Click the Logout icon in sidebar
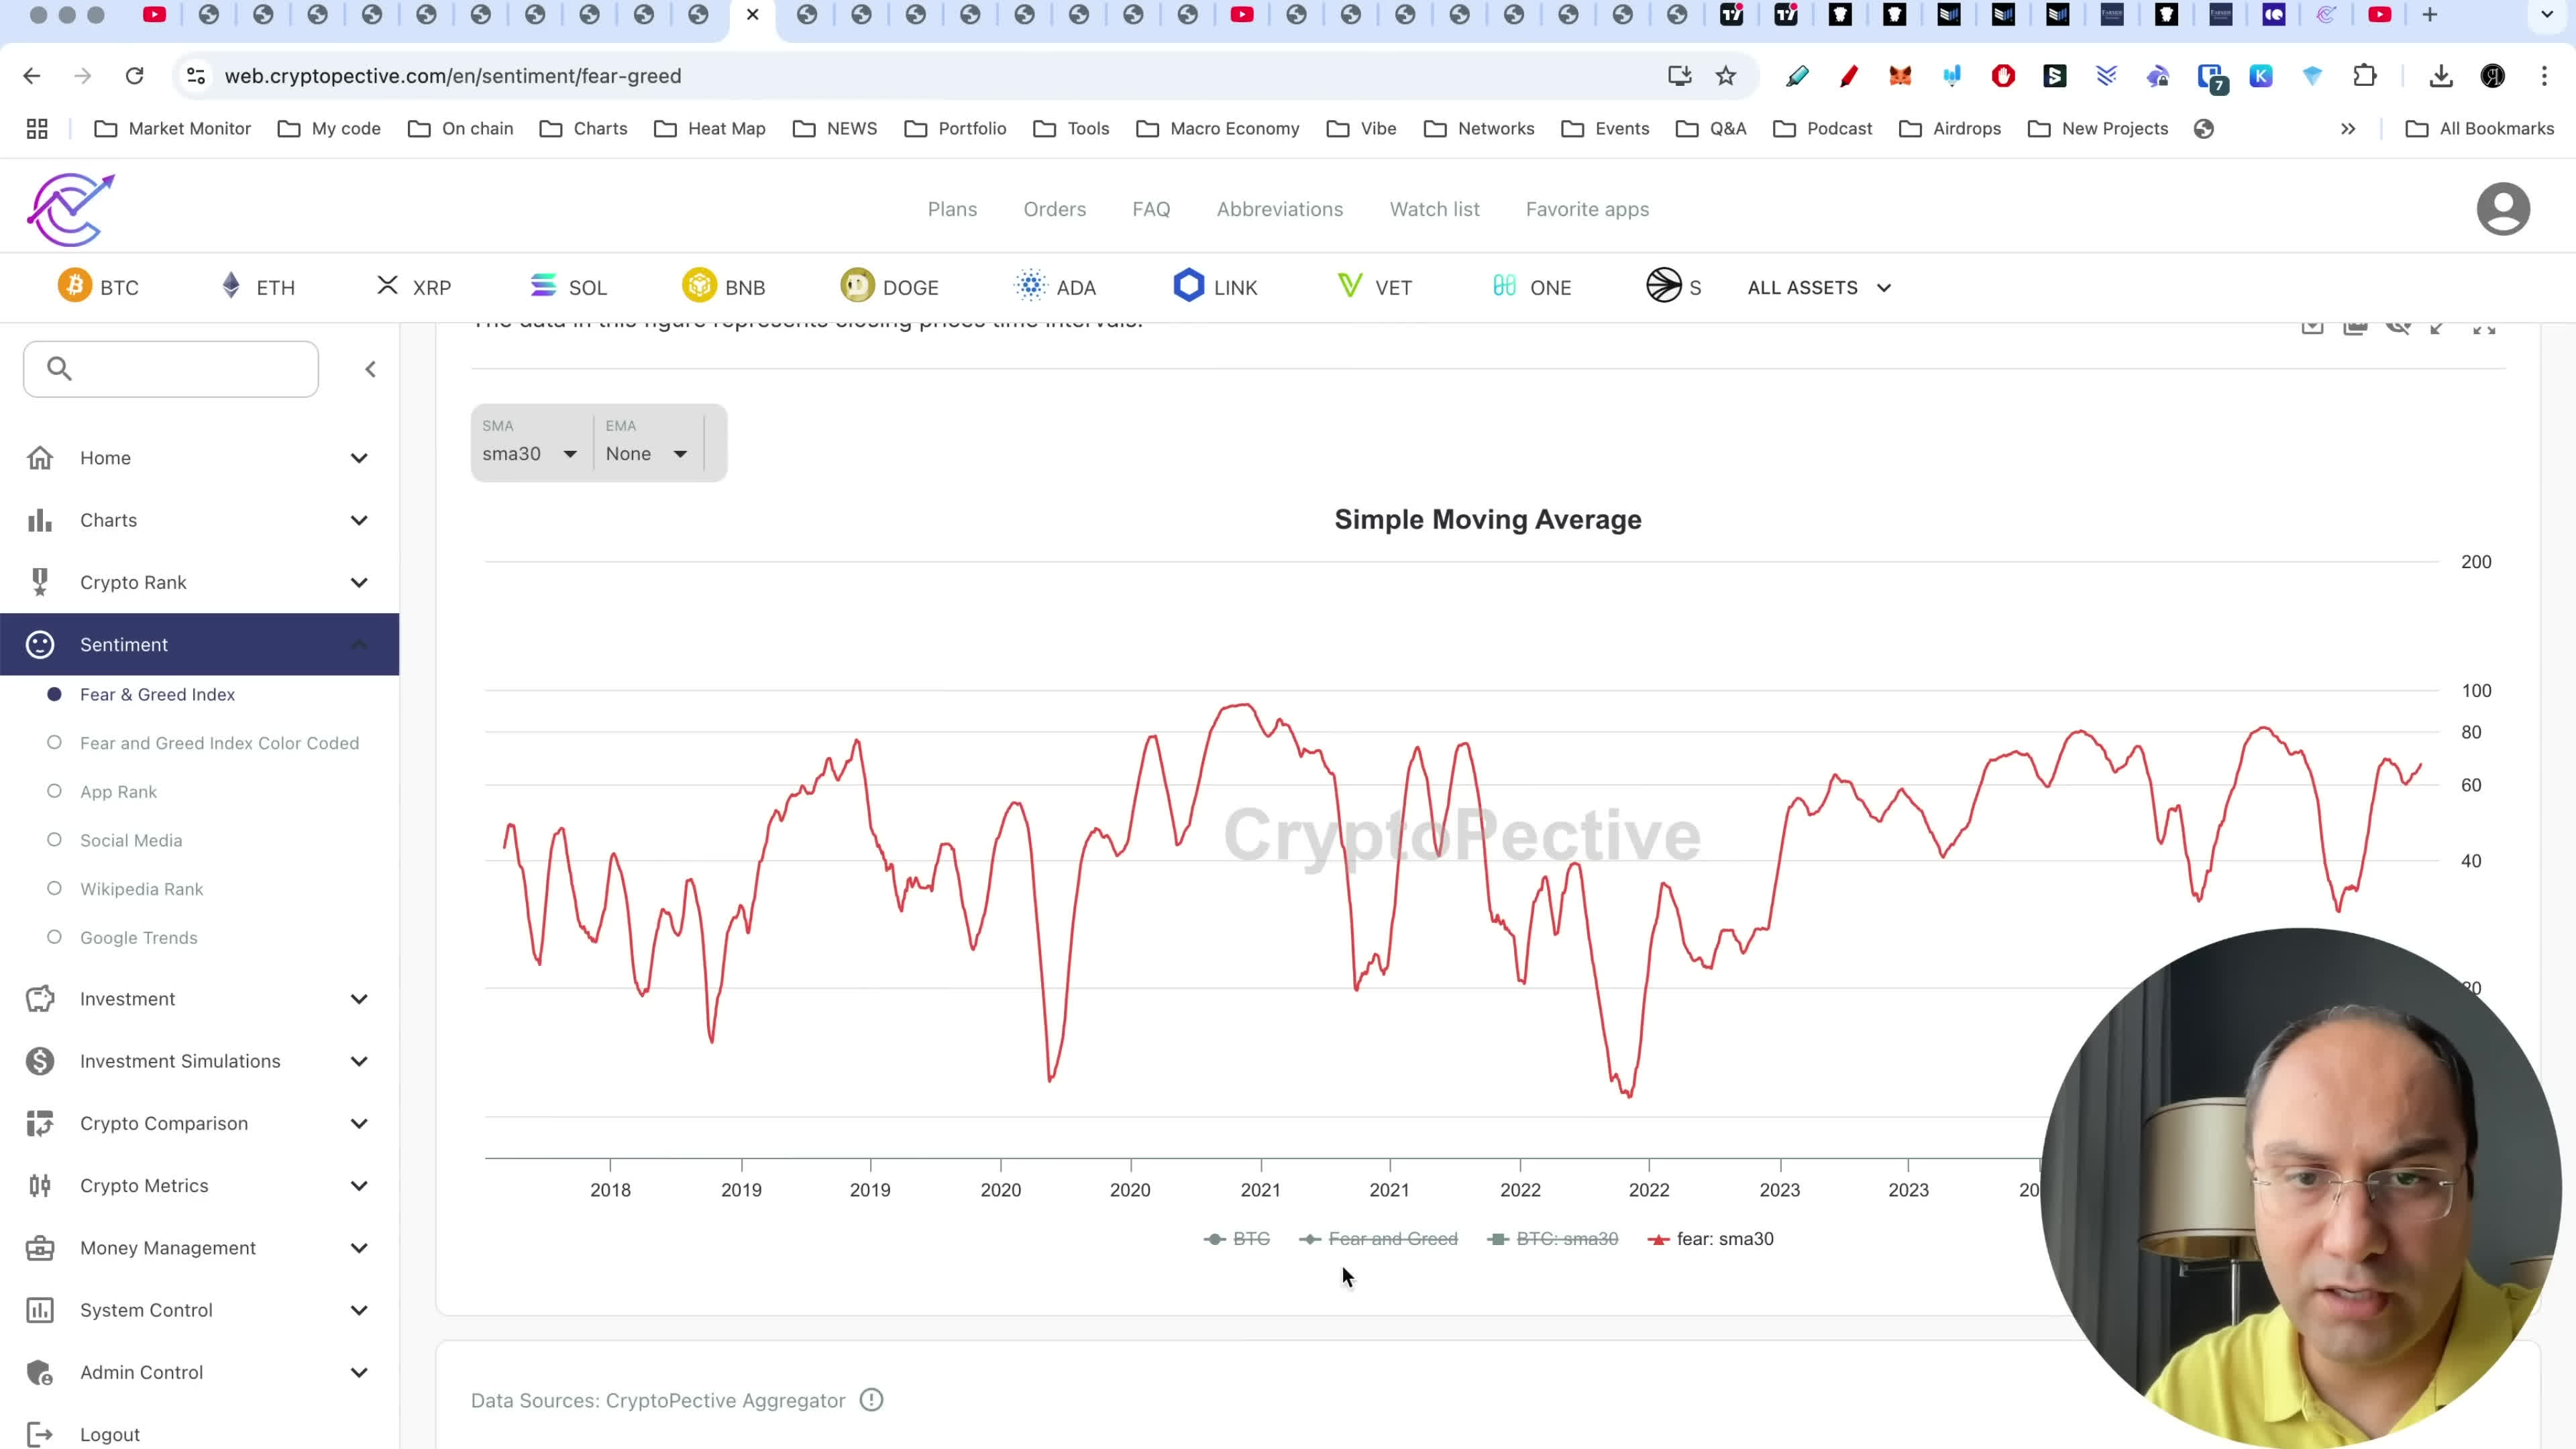 pyautogui.click(x=40, y=1434)
